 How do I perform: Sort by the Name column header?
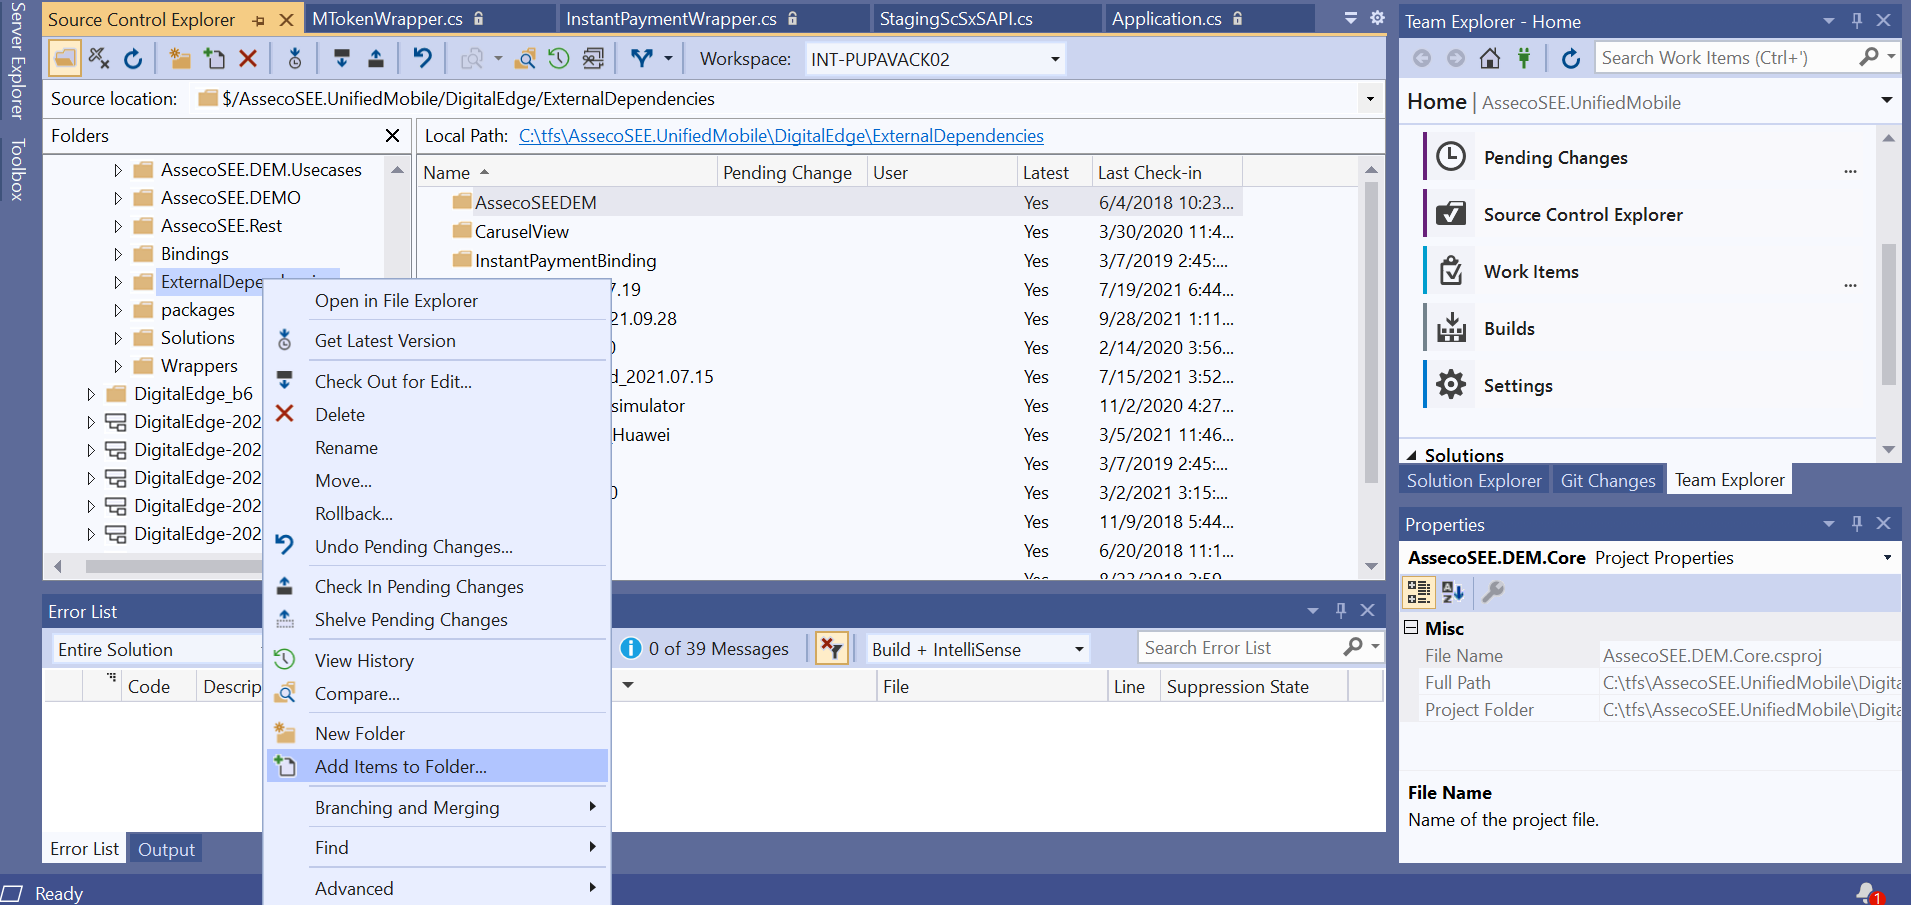pos(567,173)
